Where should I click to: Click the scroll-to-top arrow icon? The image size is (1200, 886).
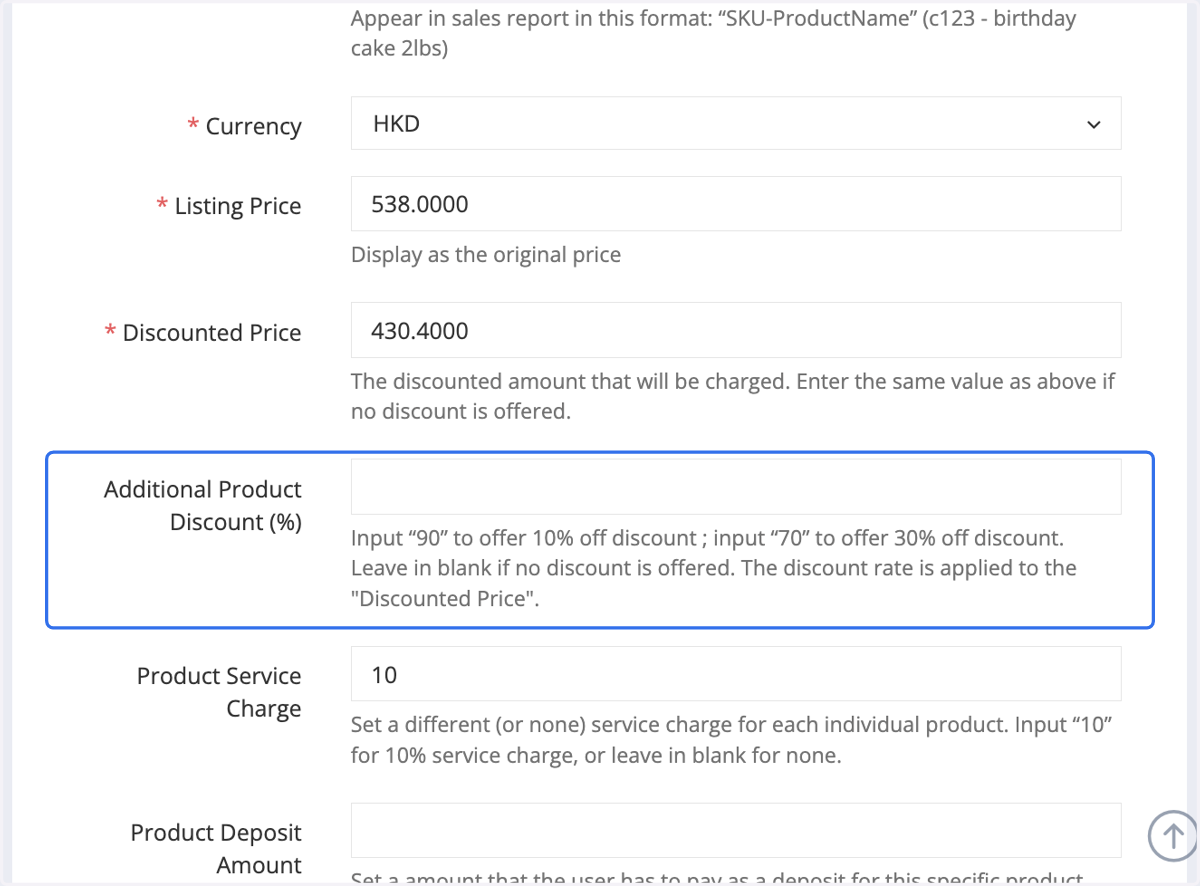point(1174,835)
